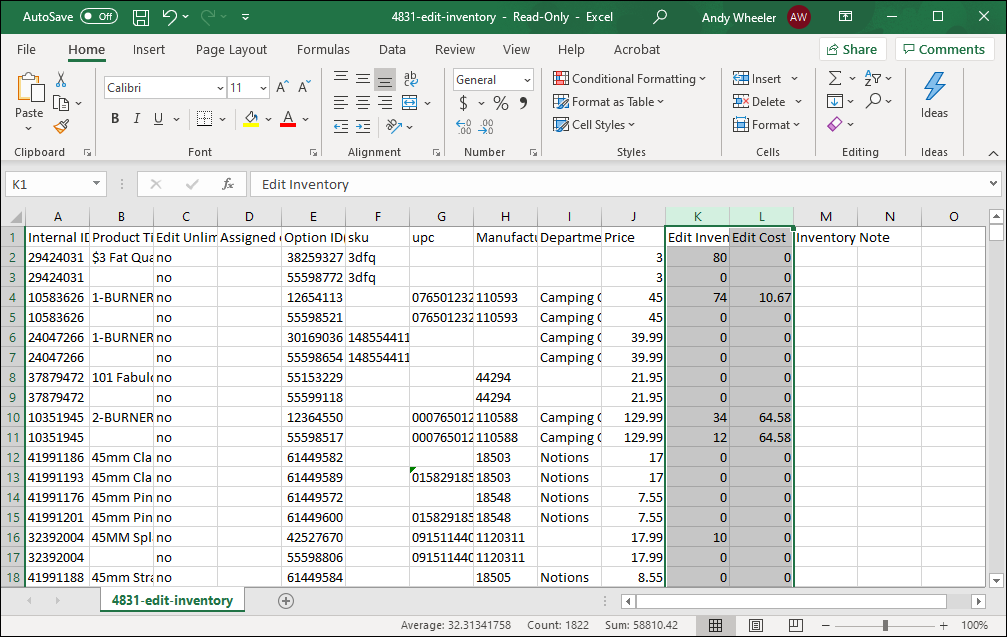Select the 4831-edit-inventory sheet tab
Image resolution: width=1007 pixels, height=637 pixels.
tap(172, 601)
